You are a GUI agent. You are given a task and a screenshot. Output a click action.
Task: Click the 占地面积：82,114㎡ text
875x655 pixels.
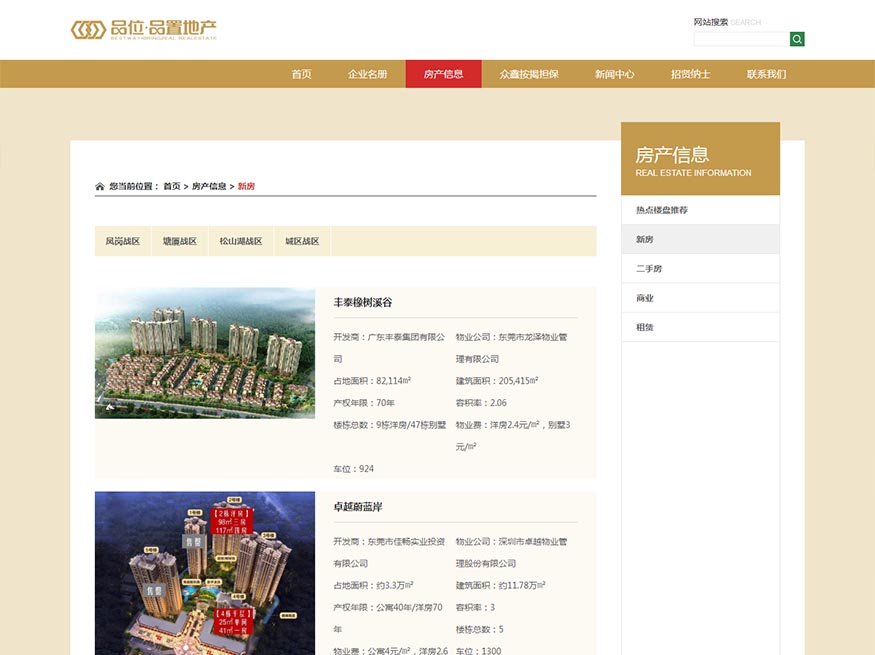[x=372, y=381]
